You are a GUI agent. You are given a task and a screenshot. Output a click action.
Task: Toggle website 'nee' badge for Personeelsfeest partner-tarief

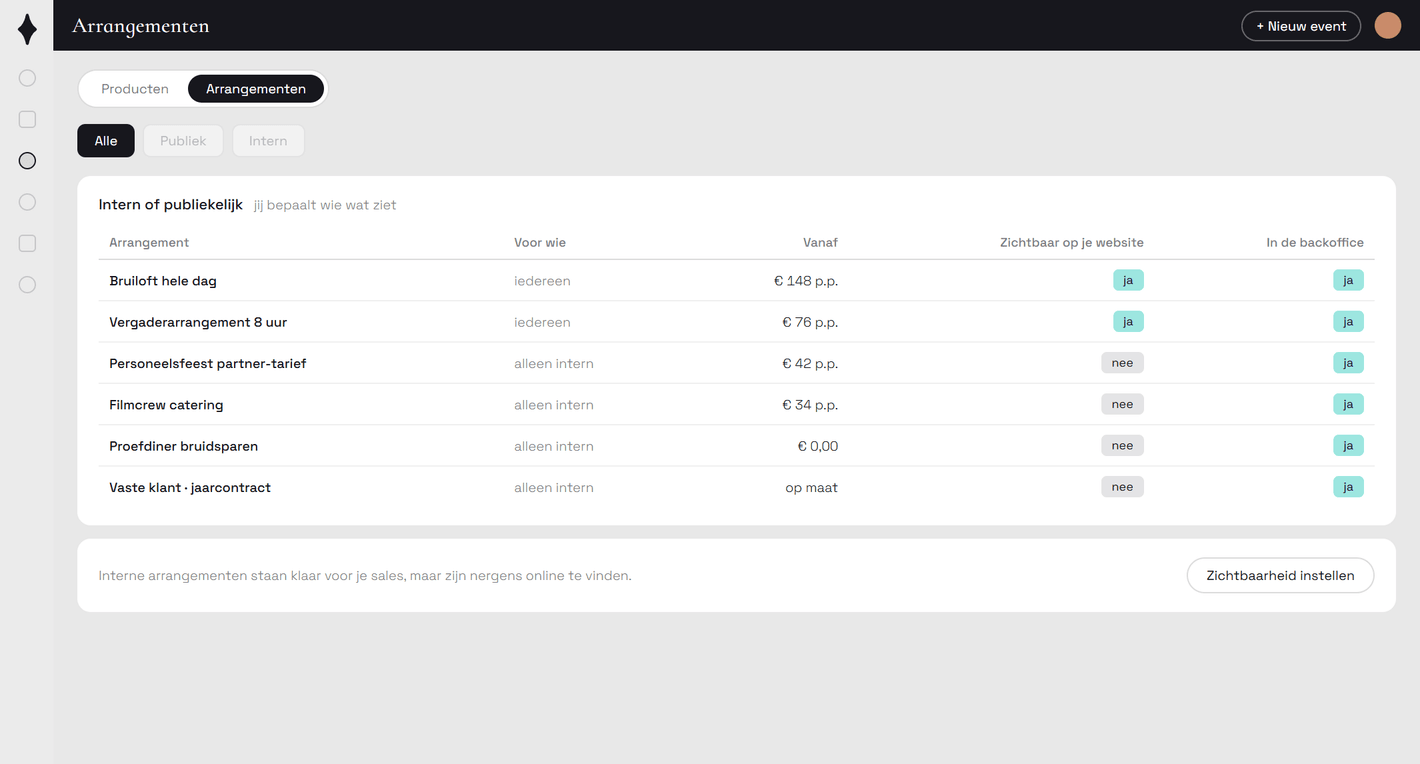click(1122, 363)
